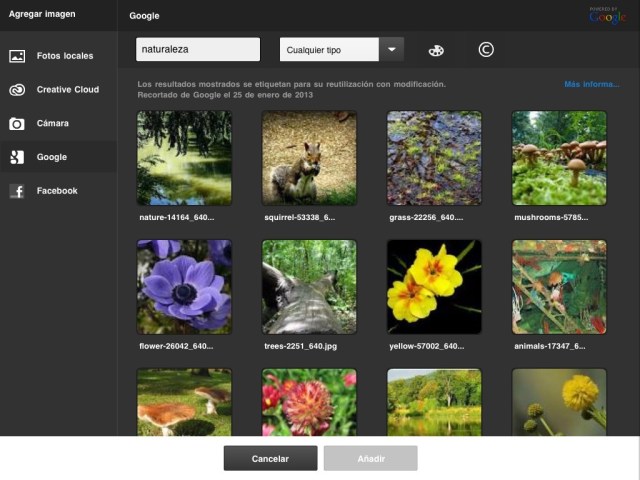Expand the Cualquier tipo dropdown arrow
The height and width of the screenshot is (480, 640).
pyautogui.click(x=391, y=50)
